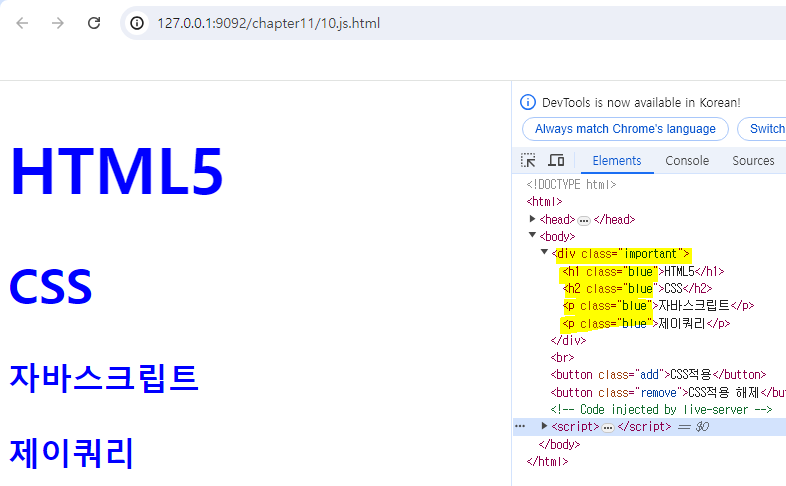This screenshot has height=486, width=786.
Task: Click the ellipsis inside the head tag
Action: (584, 220)
